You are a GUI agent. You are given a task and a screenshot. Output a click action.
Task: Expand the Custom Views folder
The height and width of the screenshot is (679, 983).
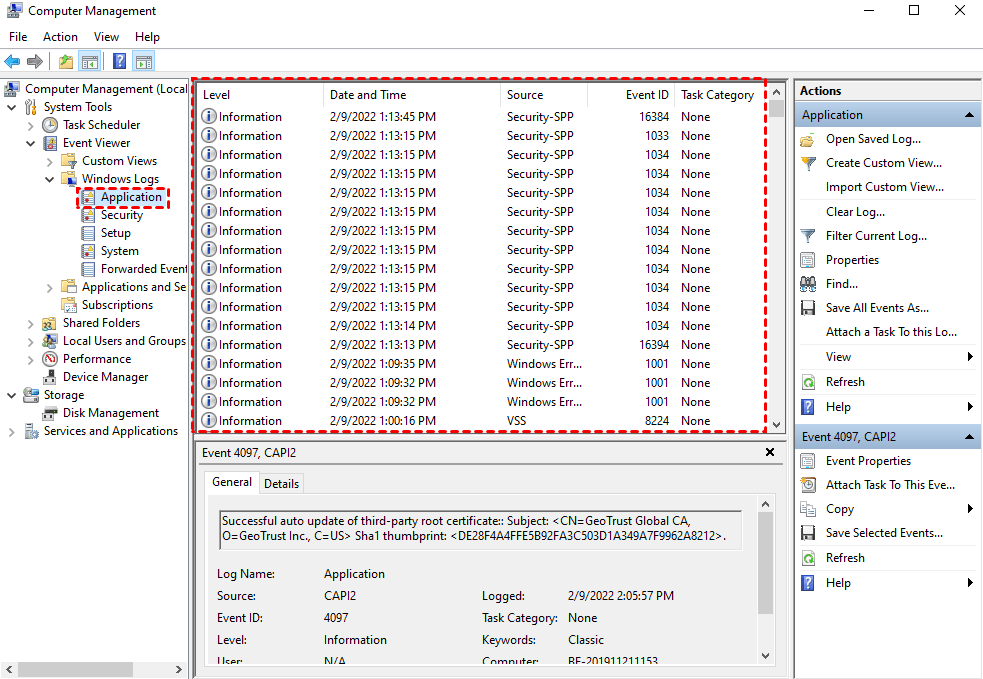pos(49,161)
